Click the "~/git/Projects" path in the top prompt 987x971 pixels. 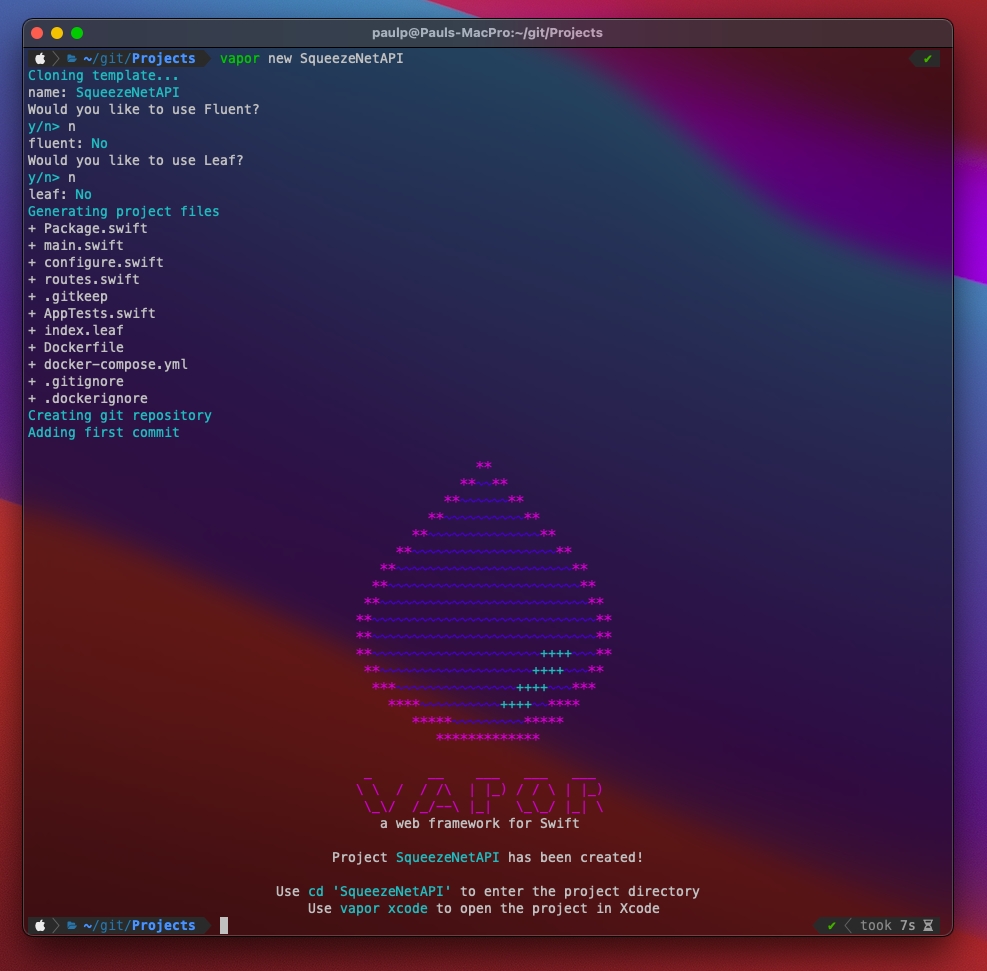[x=139, y=59]
